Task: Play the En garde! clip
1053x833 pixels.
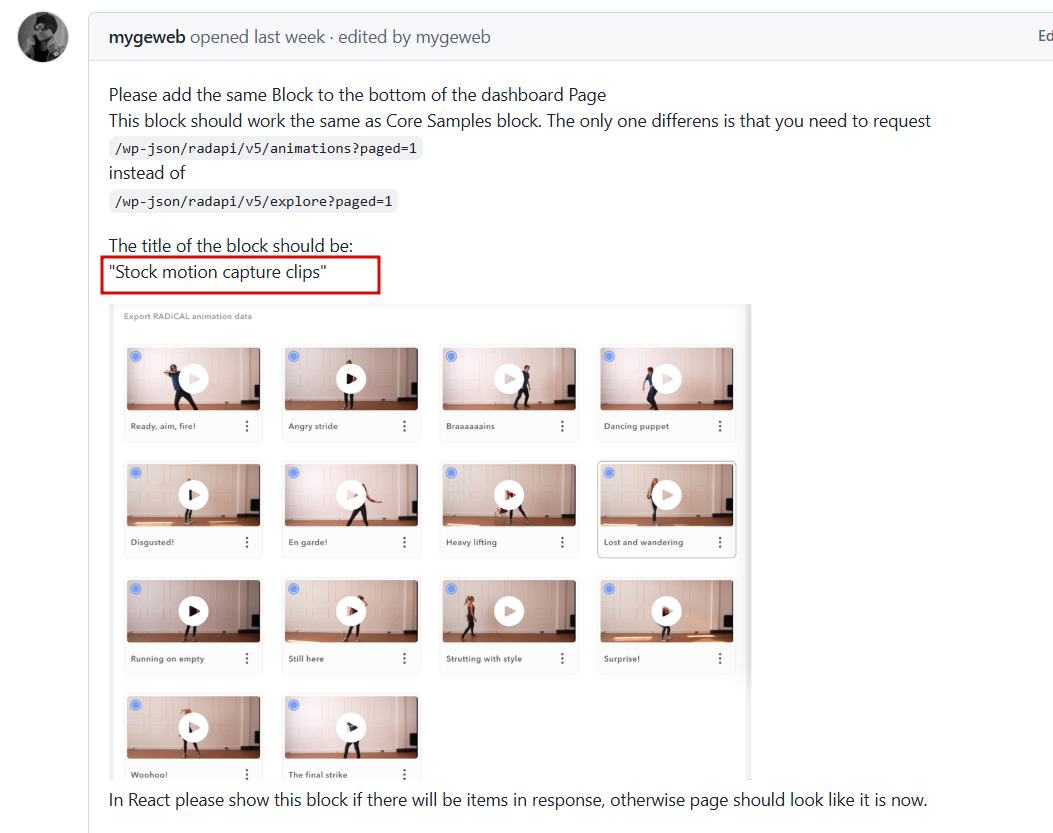Action: click(351, 495)
